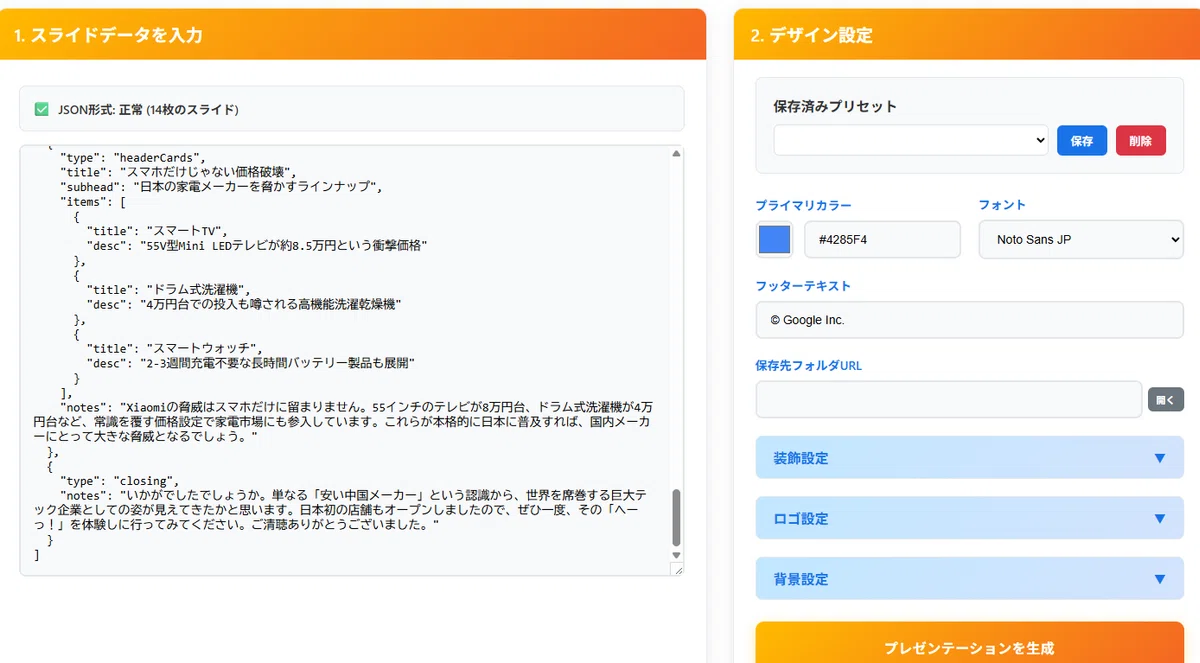The height and width of the screenshot is (663, 1200).
Task: Click the 保存済みプリセット label
Action: pos(835,106)
